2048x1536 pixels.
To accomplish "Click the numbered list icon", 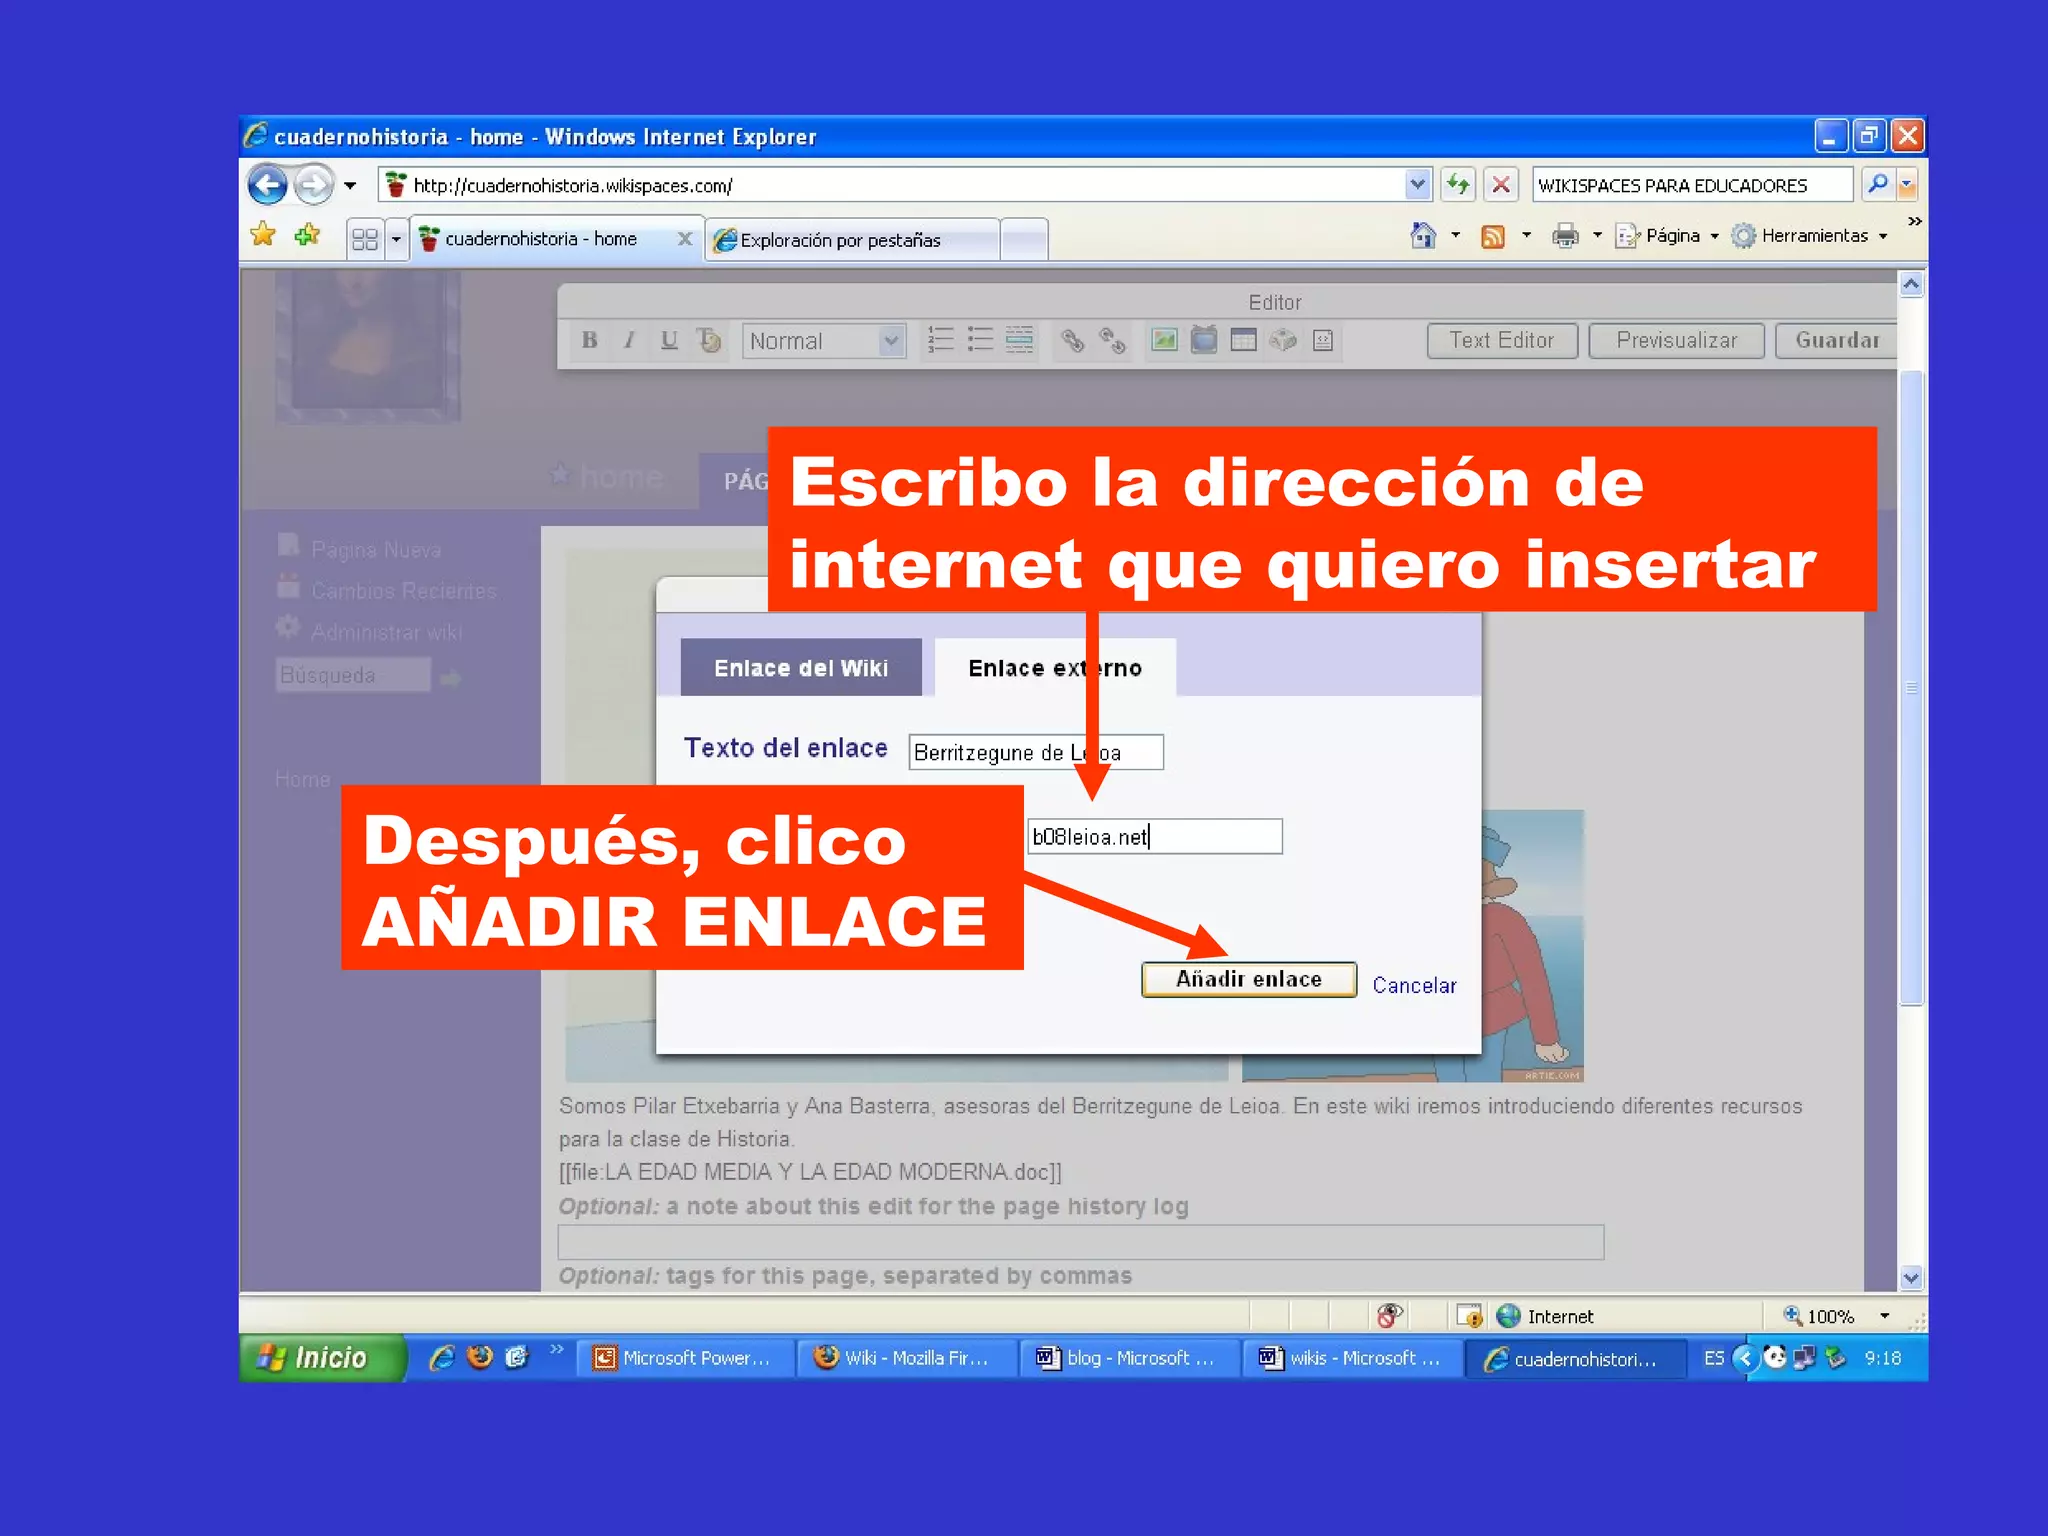I will pos(940,341).
